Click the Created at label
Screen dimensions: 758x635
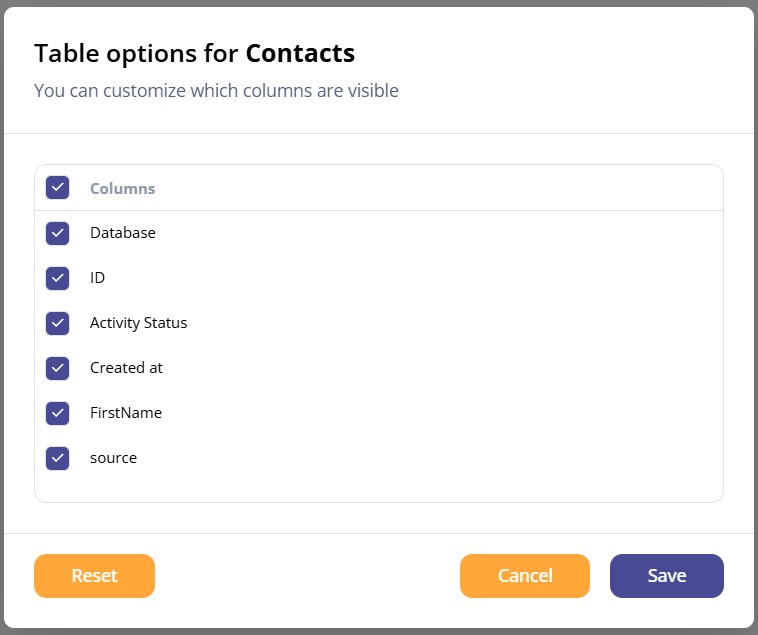(x=126, y=368)
